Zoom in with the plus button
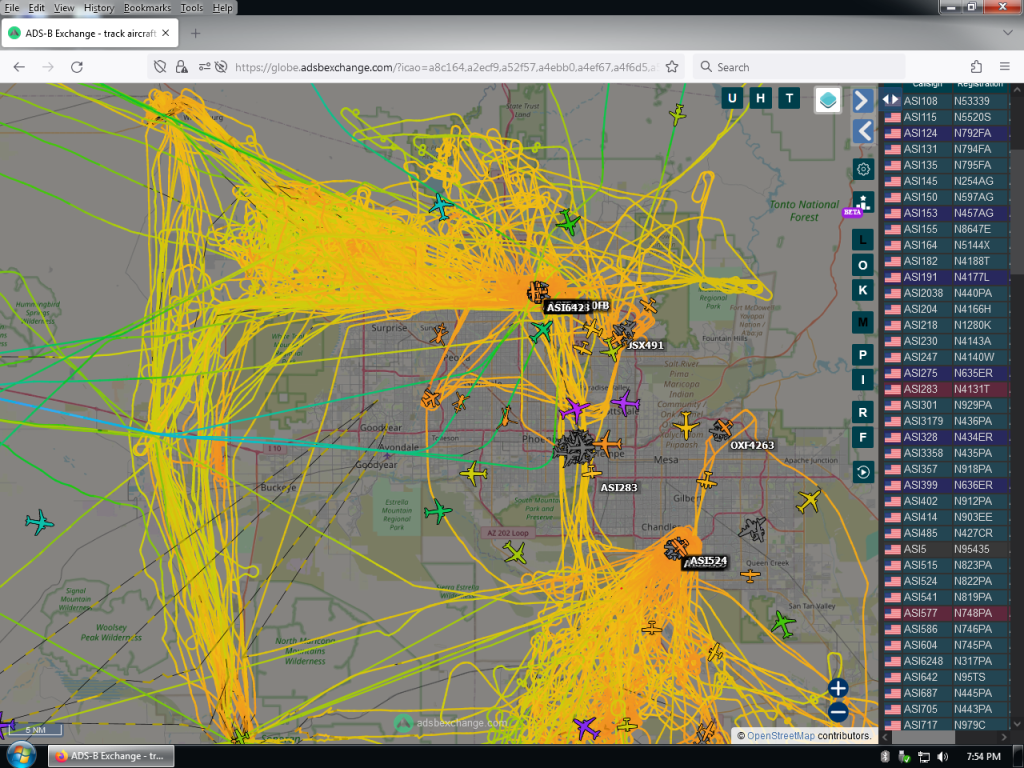Image resolution: width=1024 pixels, height=768 pixels. coord(838,688)
